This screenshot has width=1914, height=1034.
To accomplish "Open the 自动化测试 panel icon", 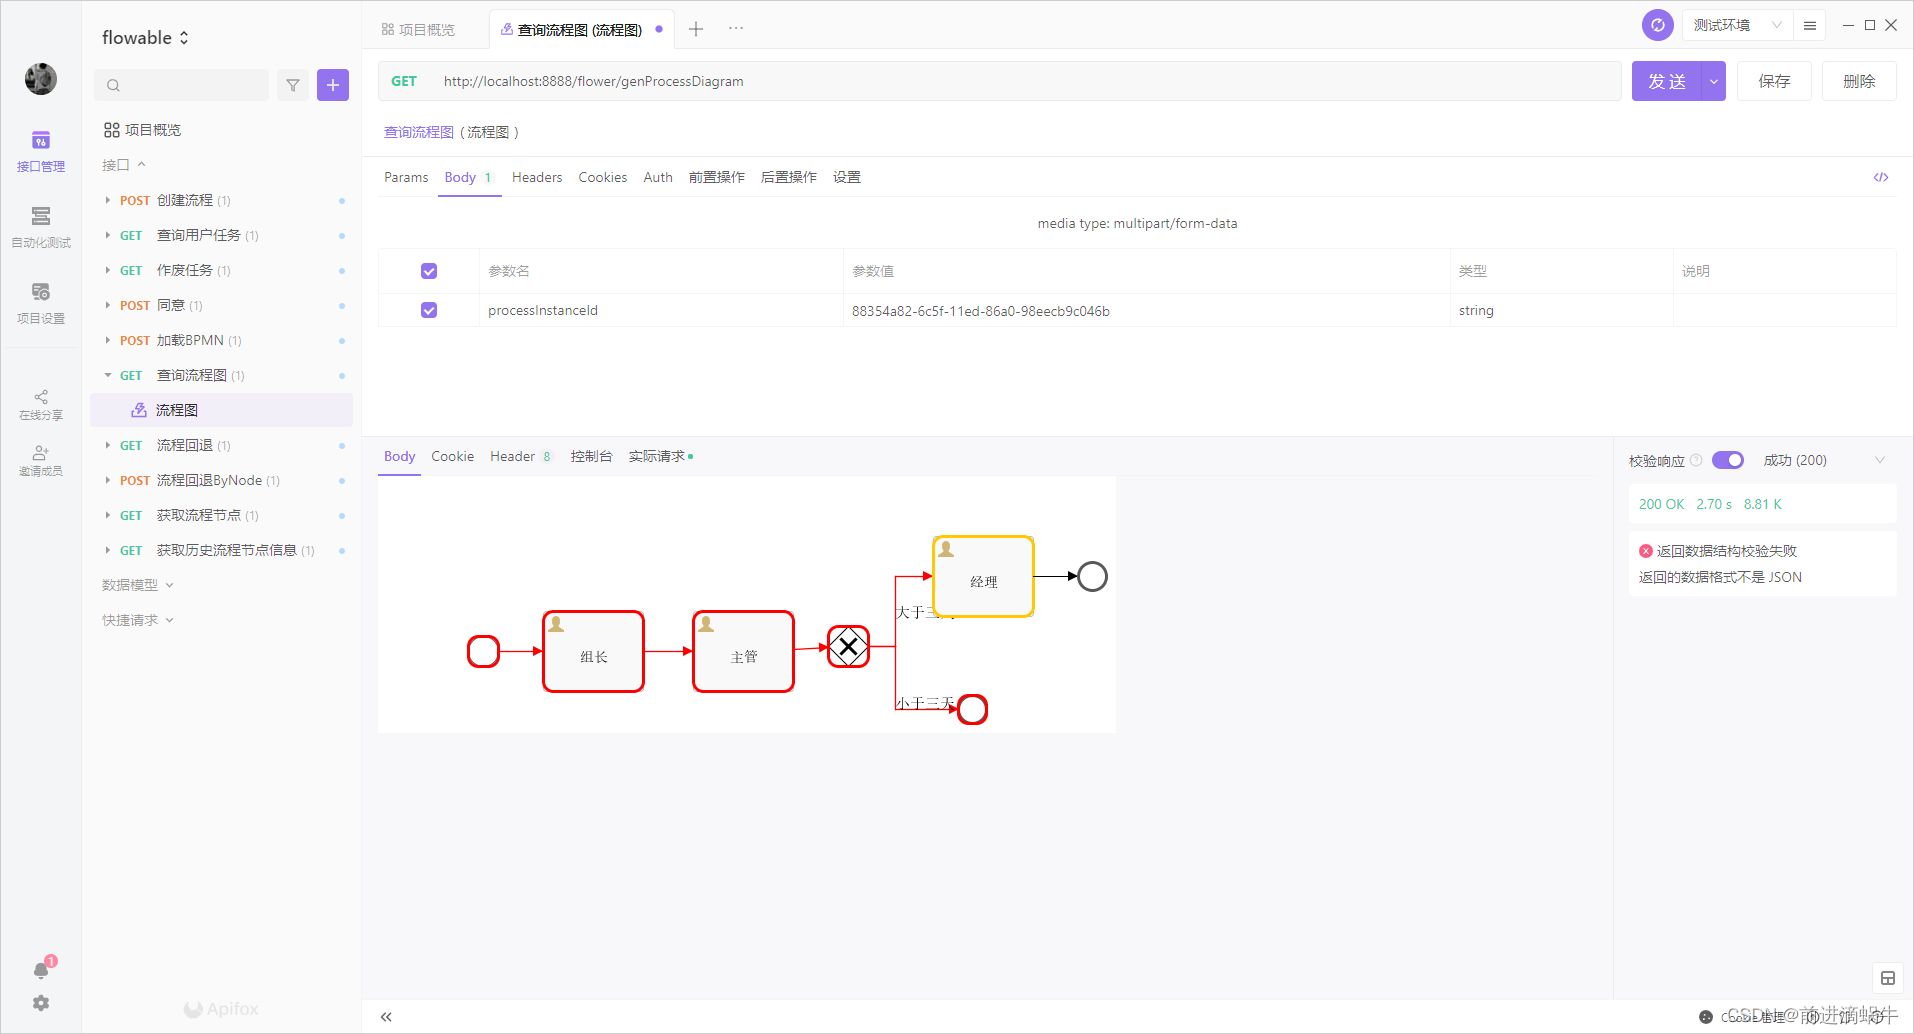I will coord(40,222).
